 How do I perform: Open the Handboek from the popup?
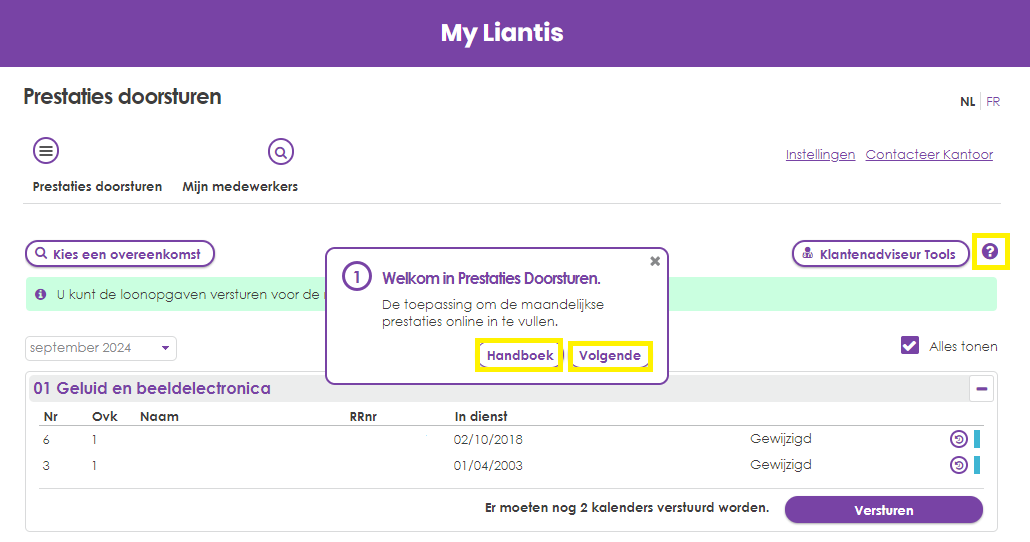pyautogui.click(x=519, y=356)
